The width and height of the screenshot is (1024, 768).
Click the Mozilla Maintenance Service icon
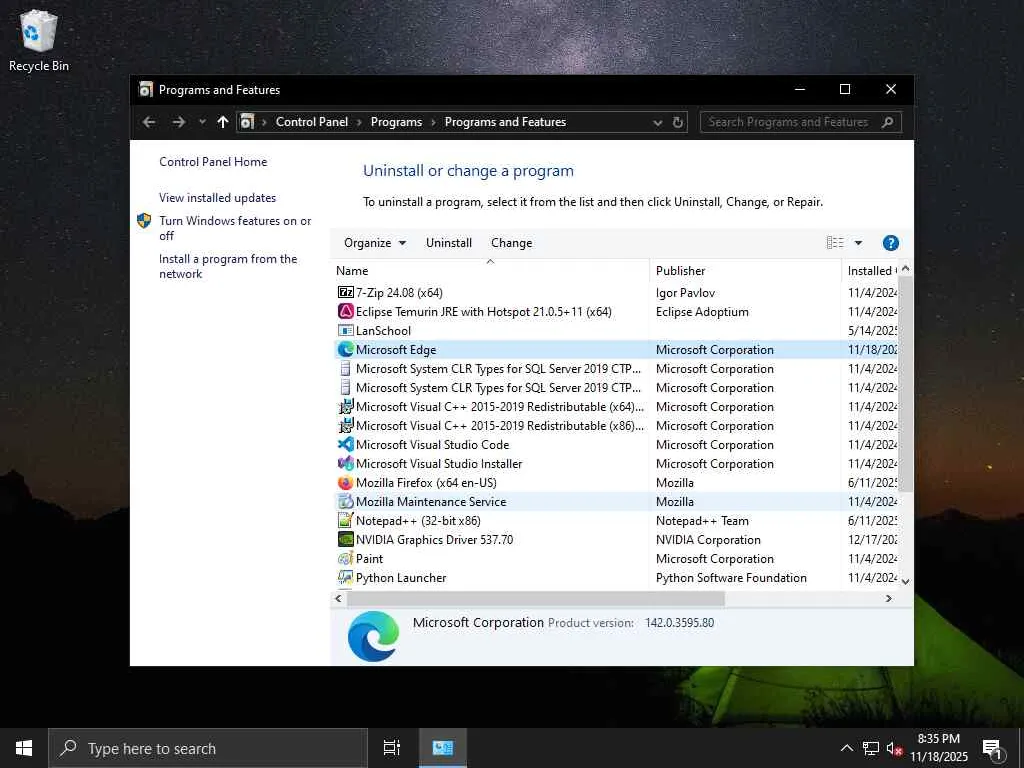pos(345,502)
